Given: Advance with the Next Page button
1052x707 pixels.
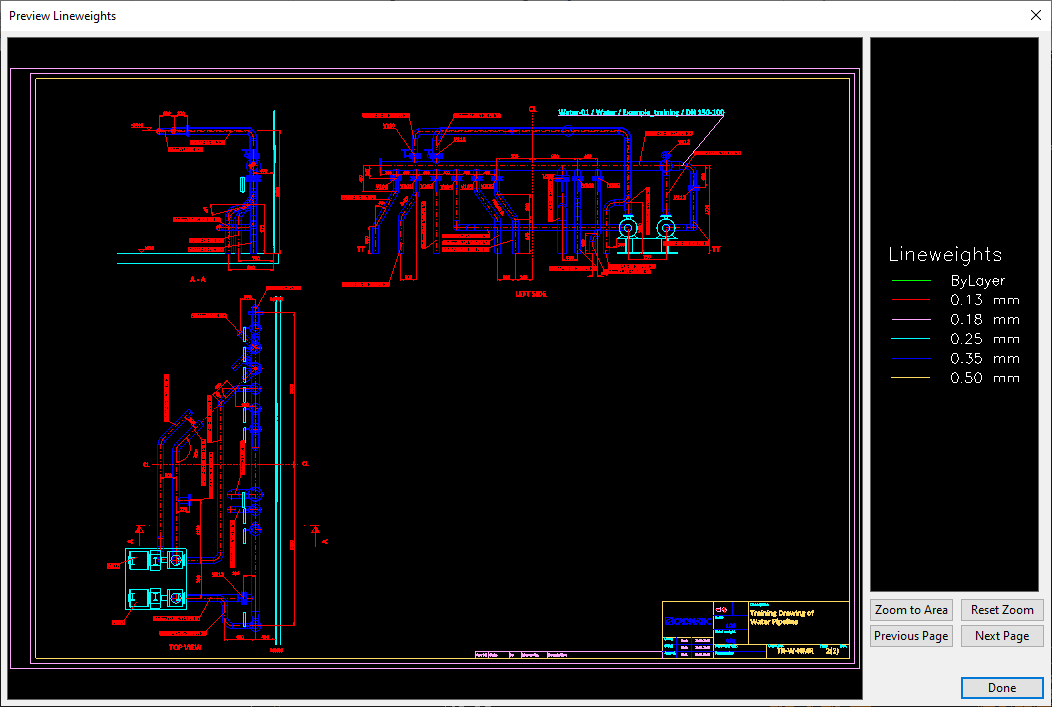Looking at the screenshot, I should click(1001, 636).
